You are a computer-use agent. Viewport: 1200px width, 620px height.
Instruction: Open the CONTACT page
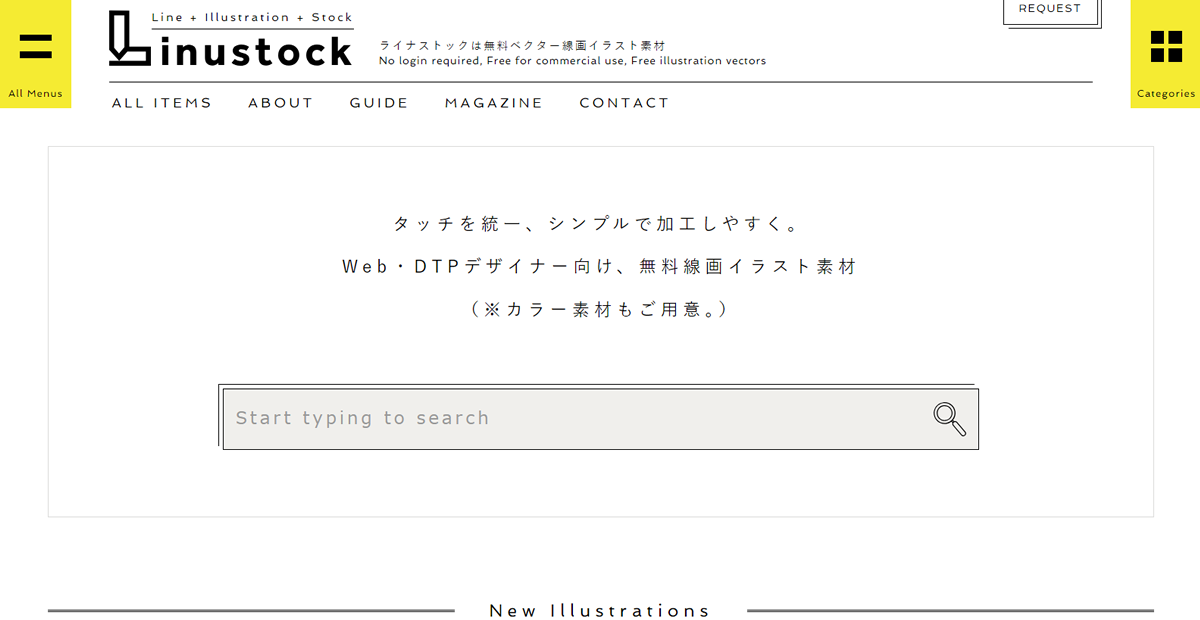(x=624, y=103)
